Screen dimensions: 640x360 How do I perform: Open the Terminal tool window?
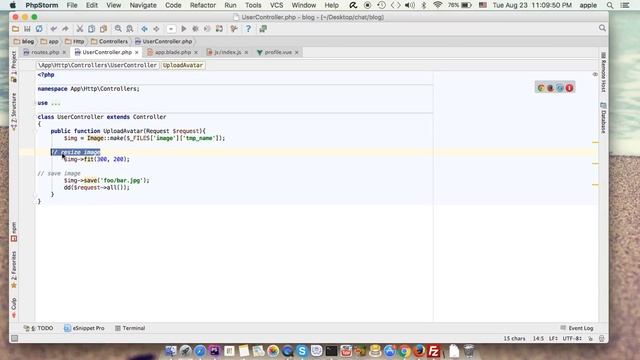[130, 328]
